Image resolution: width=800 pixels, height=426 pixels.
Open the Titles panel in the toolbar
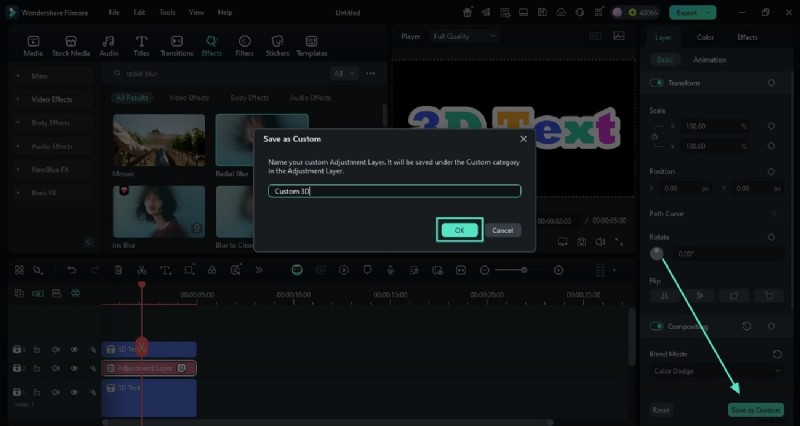[x=141, y=45]
